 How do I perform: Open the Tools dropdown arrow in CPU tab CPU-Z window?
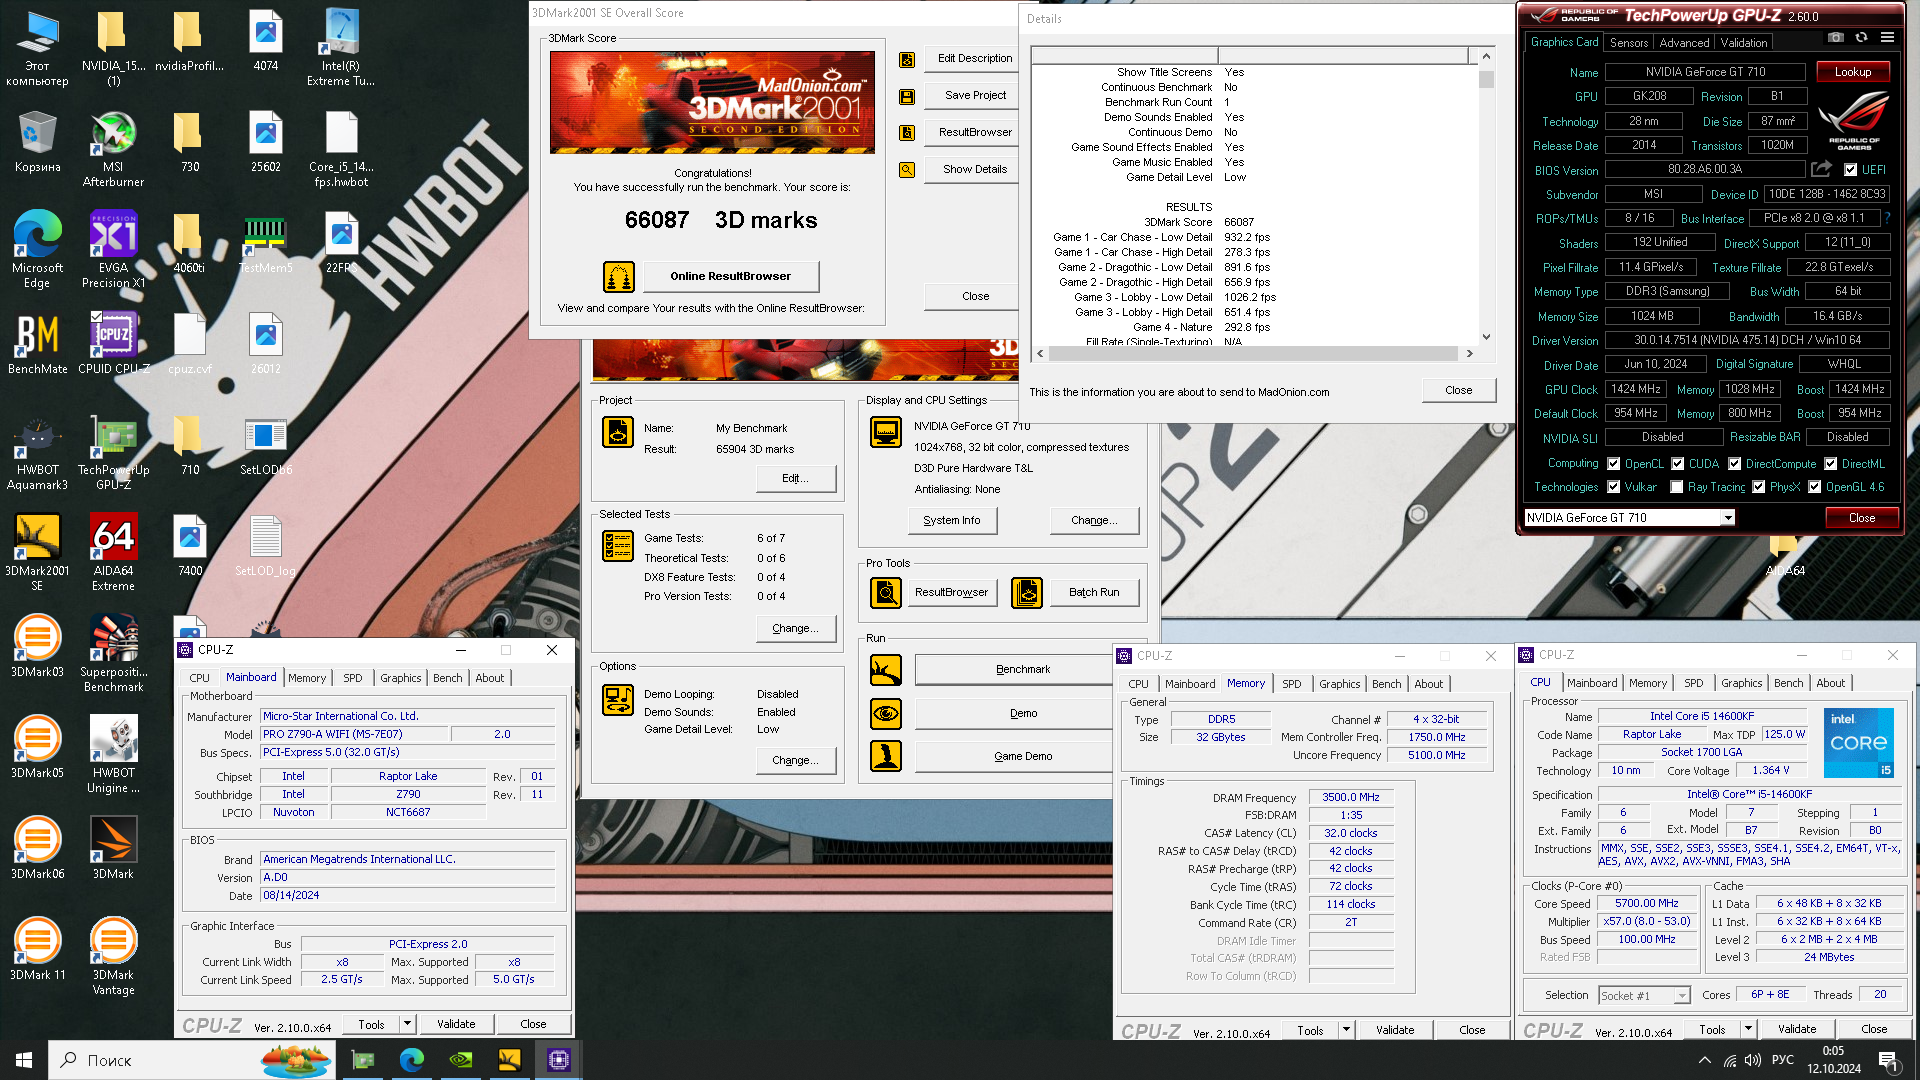(x=1748, y=1029)
